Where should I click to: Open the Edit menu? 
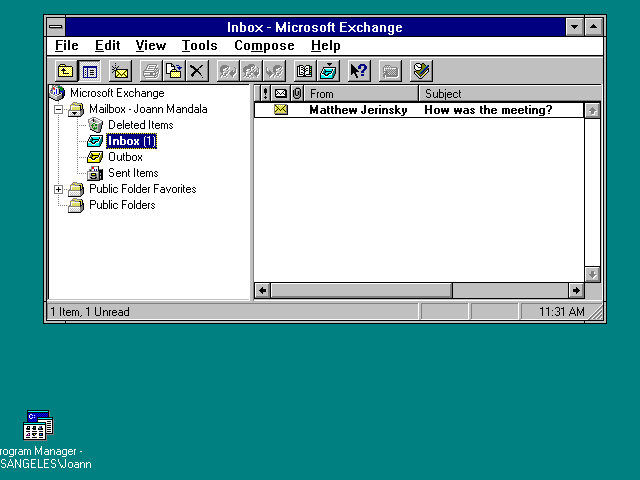click(108, 45)
